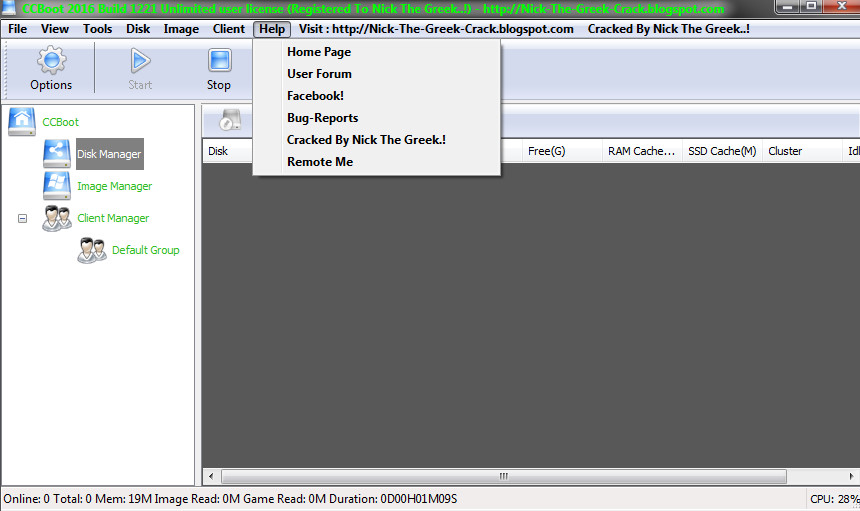Close the CCBoot window
Image resolution: width=860 pixels, height=511 pixels.
(842, 7)
